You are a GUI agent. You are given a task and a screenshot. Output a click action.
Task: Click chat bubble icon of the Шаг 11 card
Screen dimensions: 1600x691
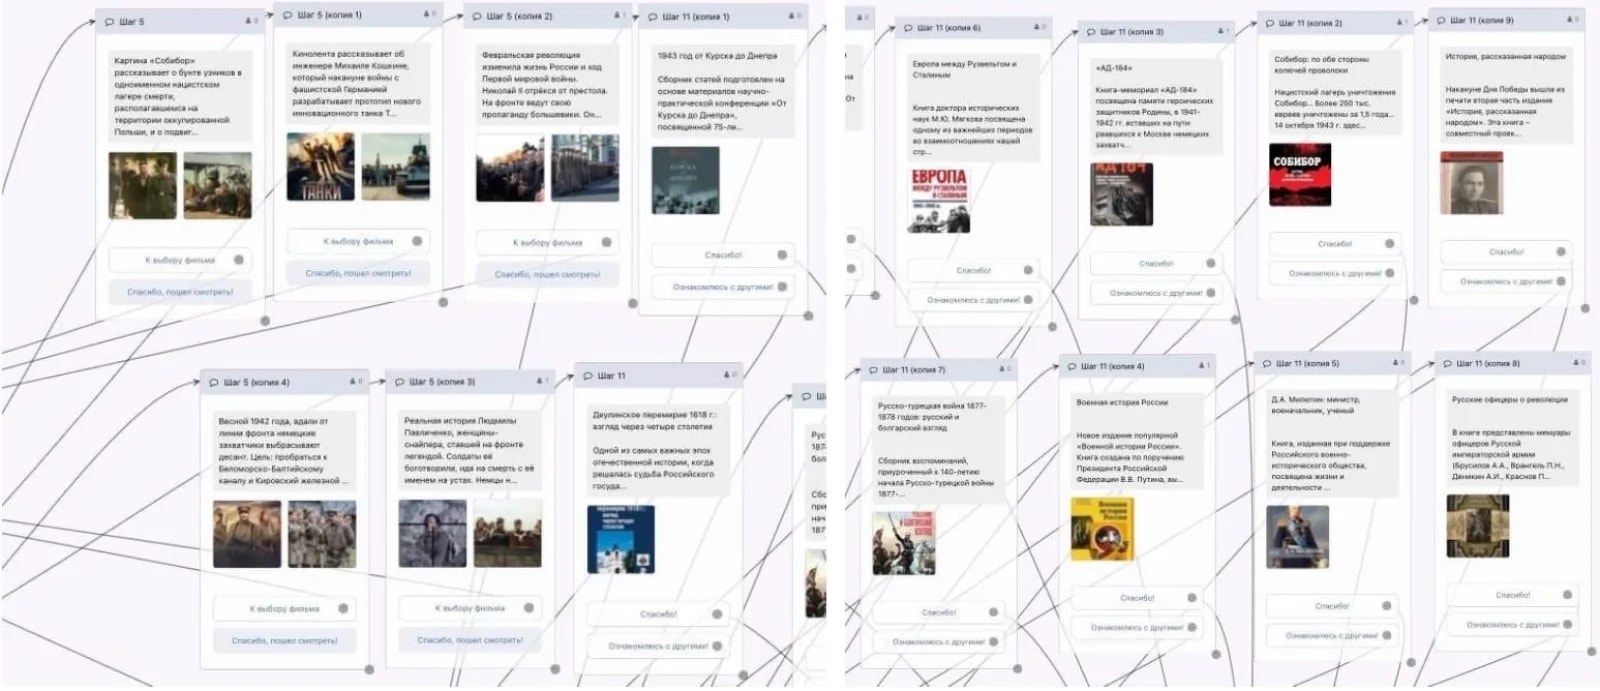588,376
